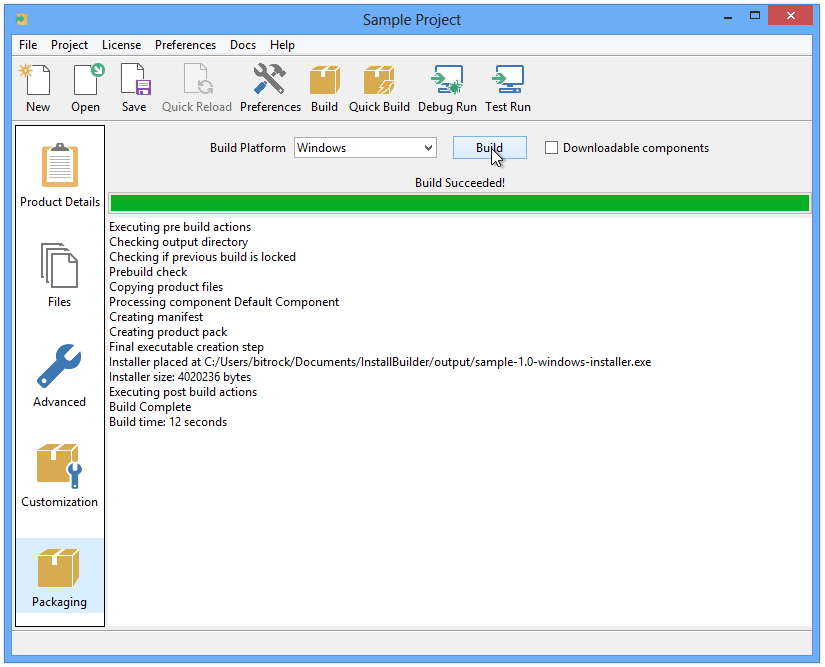Click the 'Checking output directory' log line
The height and width of the screenshot is (667, 825).
[x=178, y=242]
